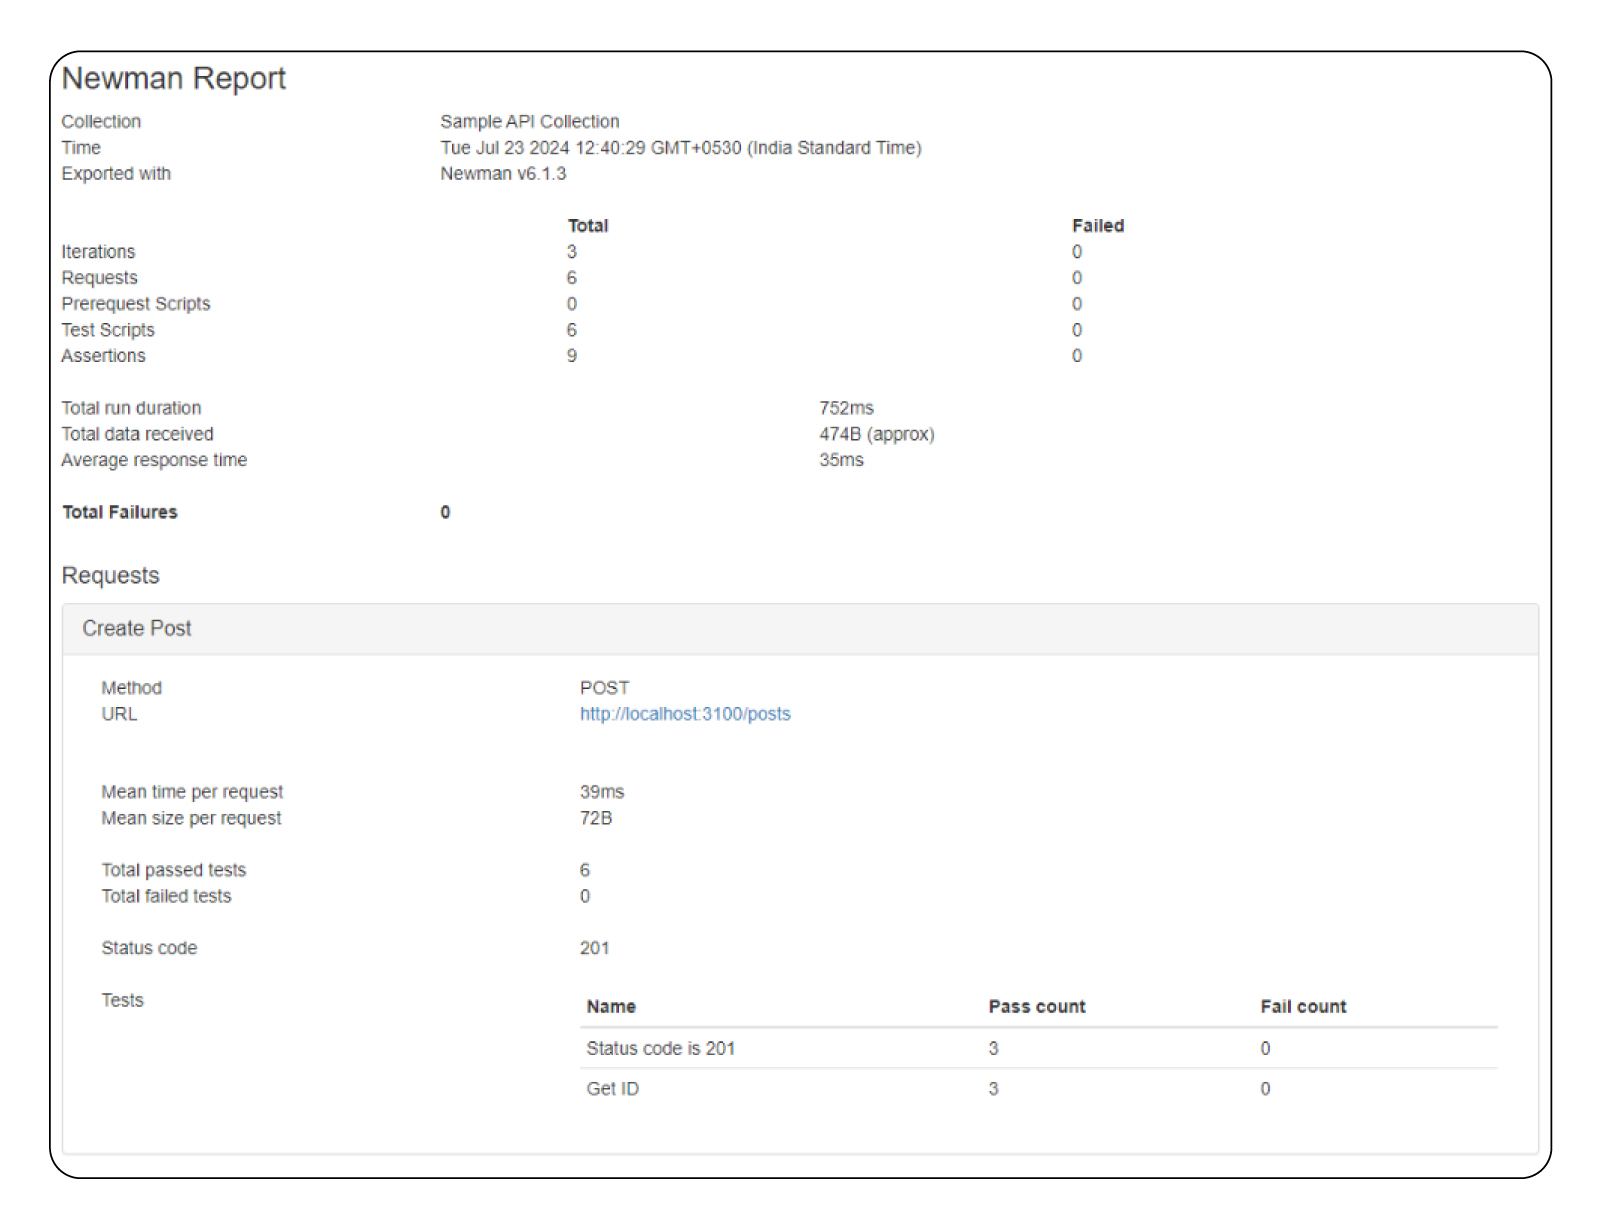Click the Fail count column header
This screenshot has height=1226, width=1600.
(x=1303, y=1006)
